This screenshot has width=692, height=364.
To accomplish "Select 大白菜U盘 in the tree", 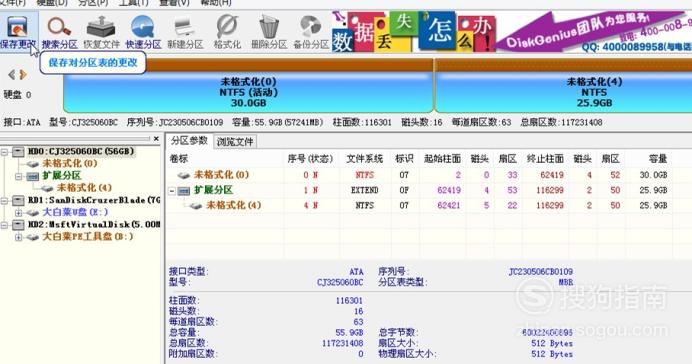I will (x=75, y=212).
